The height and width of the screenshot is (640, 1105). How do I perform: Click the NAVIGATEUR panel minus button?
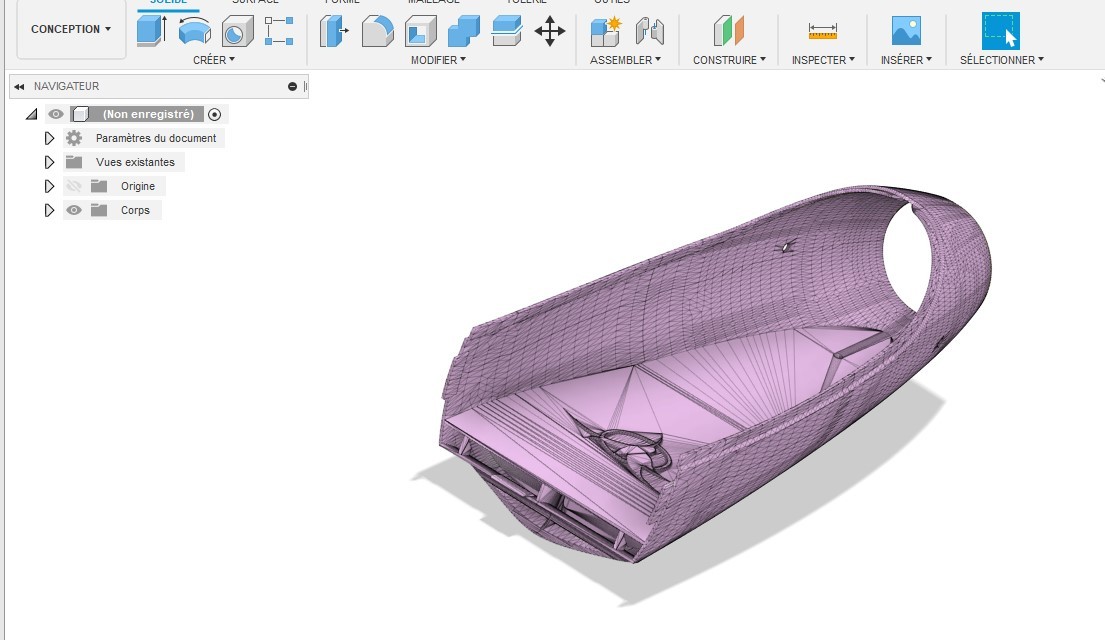tap(292, 87)
